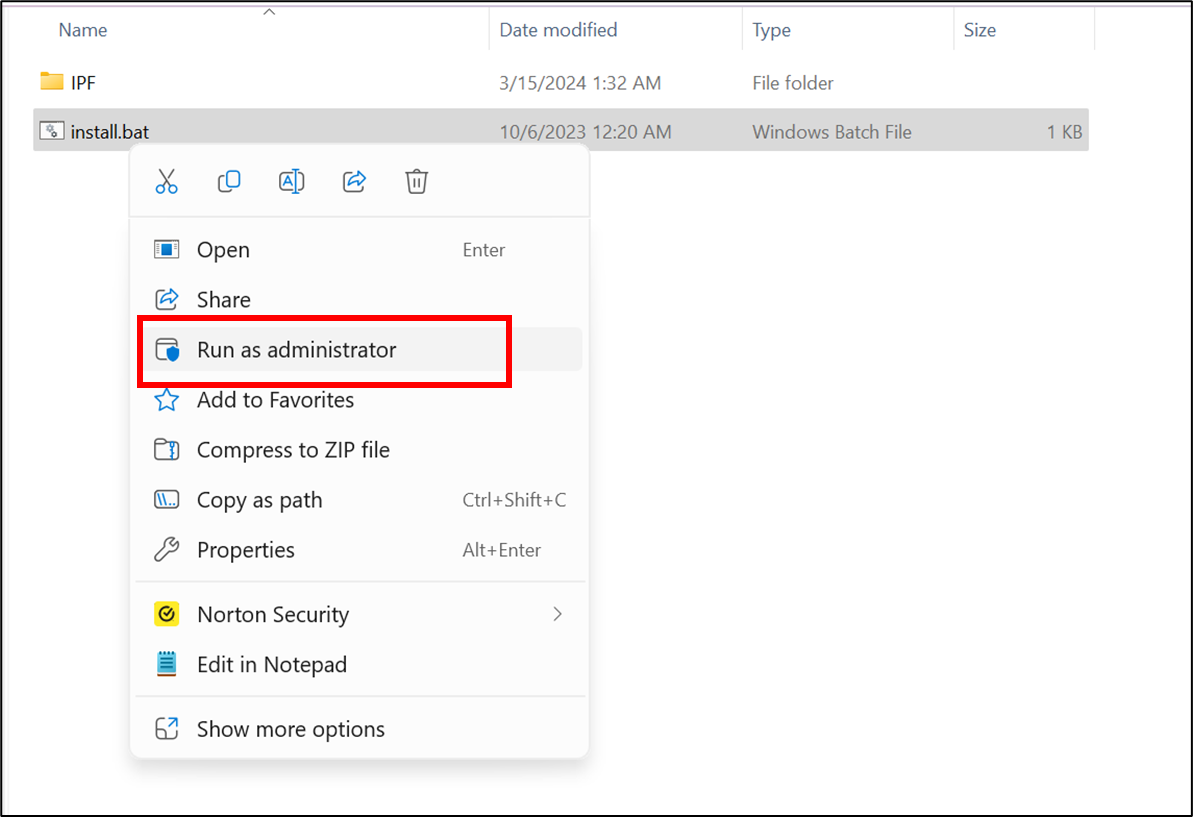Screen dimensions: 1193x817
Task: Sort by Date modified column header
Action: tap(558, 30)
